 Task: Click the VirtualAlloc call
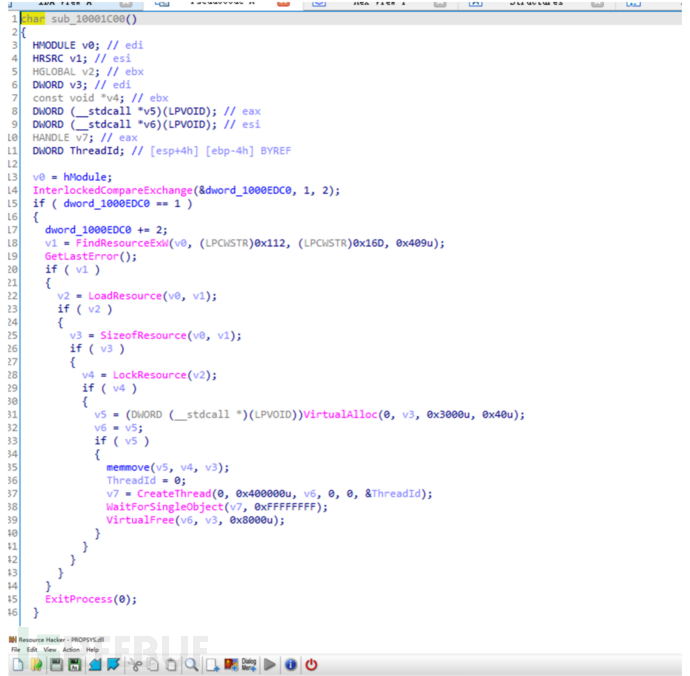click(x=341, y=415)
